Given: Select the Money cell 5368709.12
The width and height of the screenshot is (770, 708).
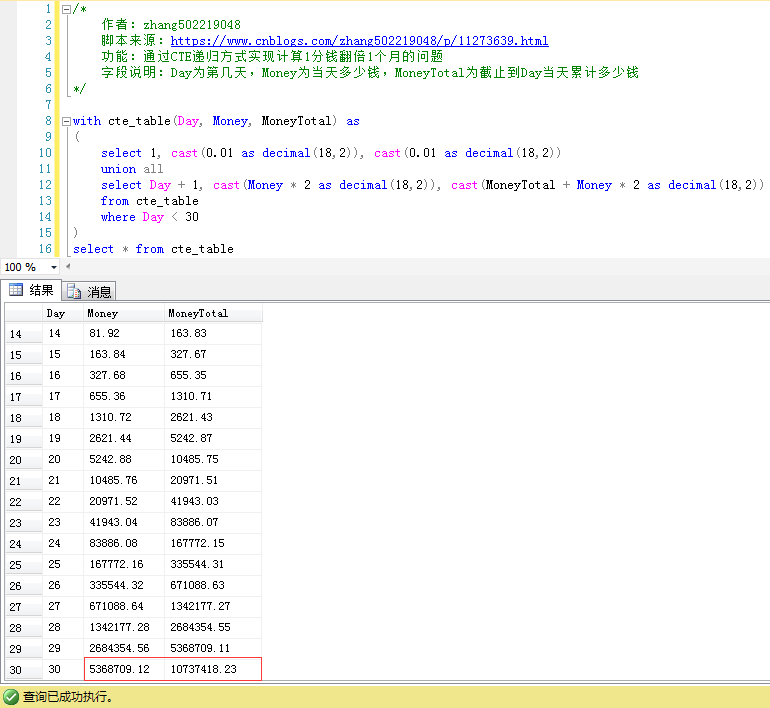Looking at the screenshot, I should [123, 669].
